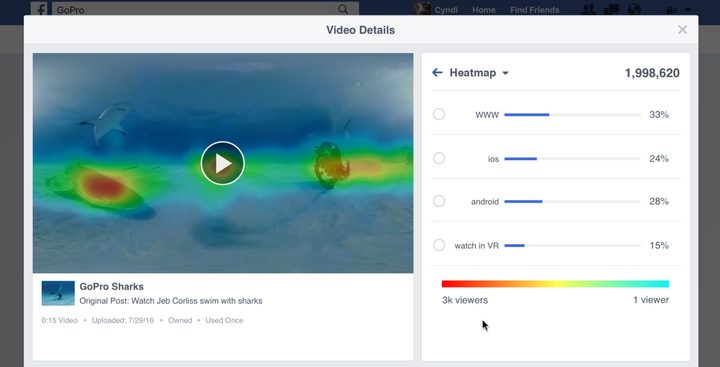Click the 0:15 Video metadata text
This screenshot has height=367, width=720.
[60, 321]
